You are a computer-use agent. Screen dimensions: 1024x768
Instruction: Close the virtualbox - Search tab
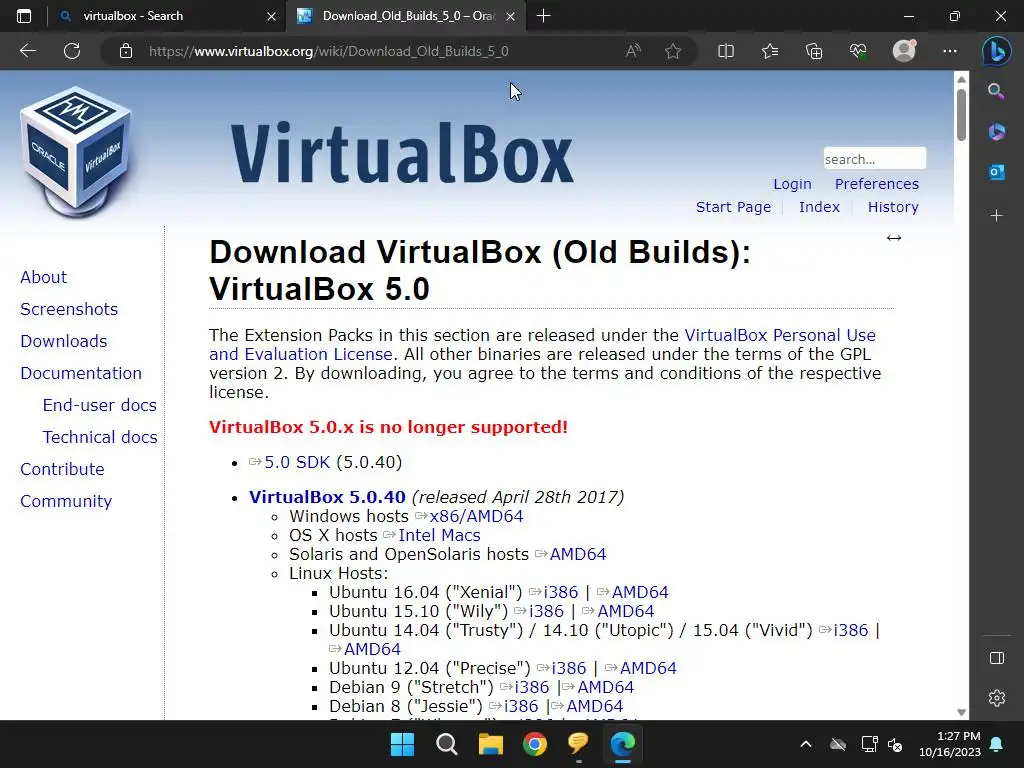[272, 16]
